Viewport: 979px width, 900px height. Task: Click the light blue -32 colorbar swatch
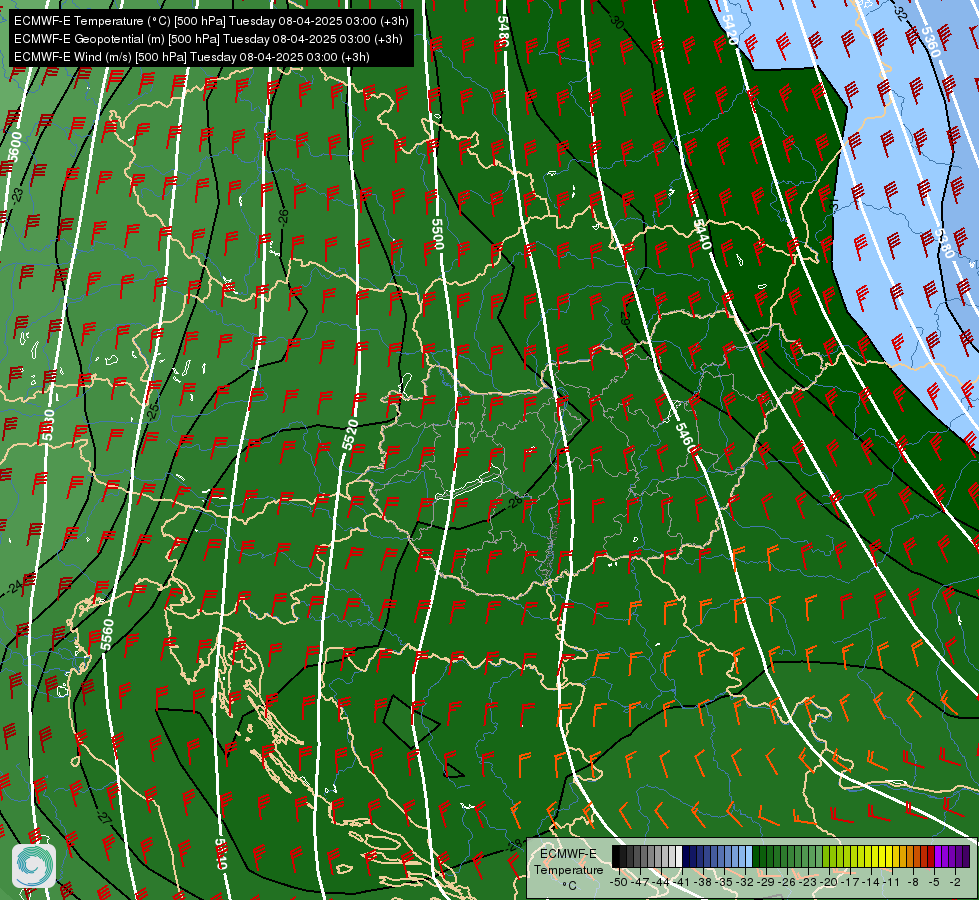pos(749,856)
